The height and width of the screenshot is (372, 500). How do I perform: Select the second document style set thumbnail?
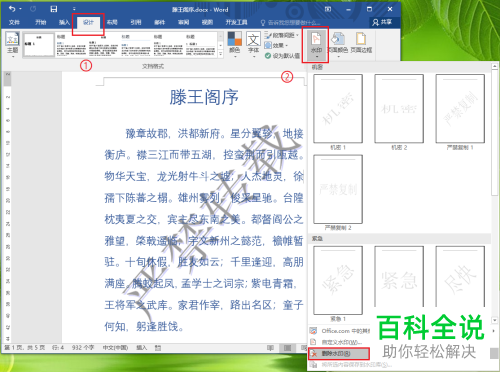(x=71, y=45)
